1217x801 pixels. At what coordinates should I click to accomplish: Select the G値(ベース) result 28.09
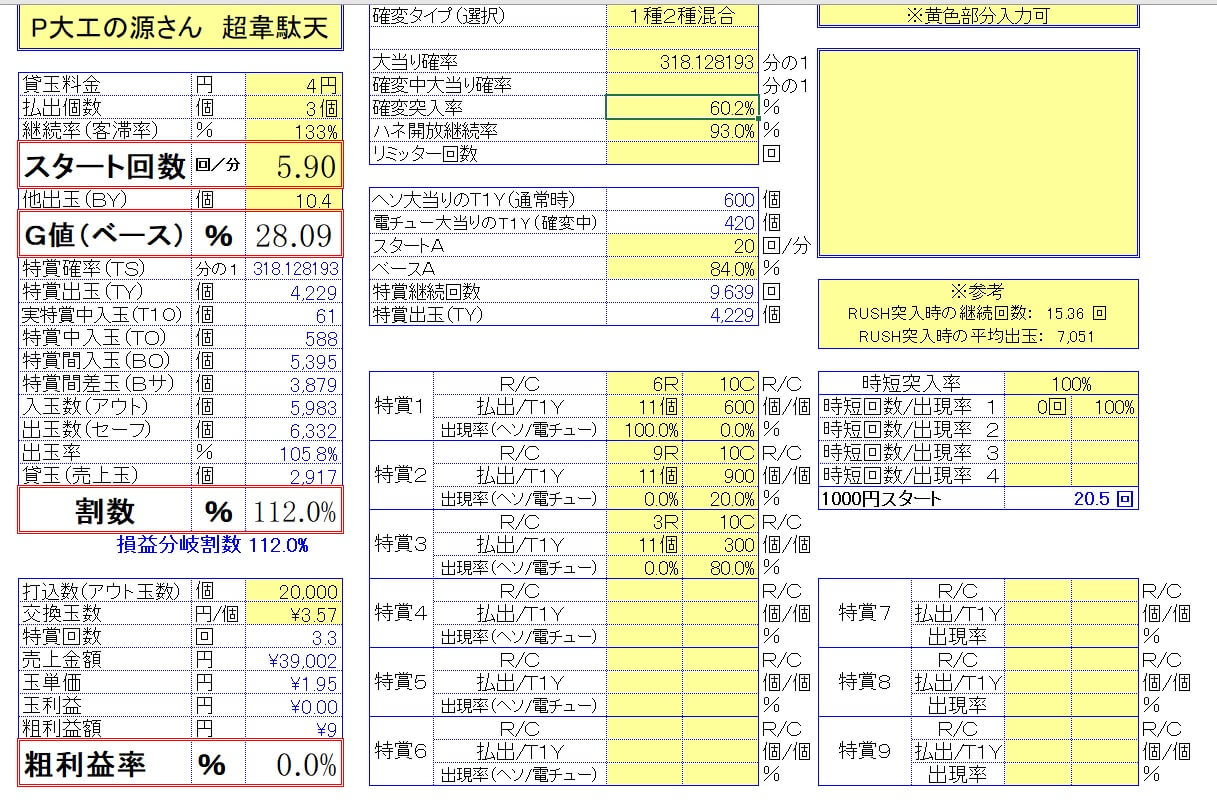tap(293, 235)
